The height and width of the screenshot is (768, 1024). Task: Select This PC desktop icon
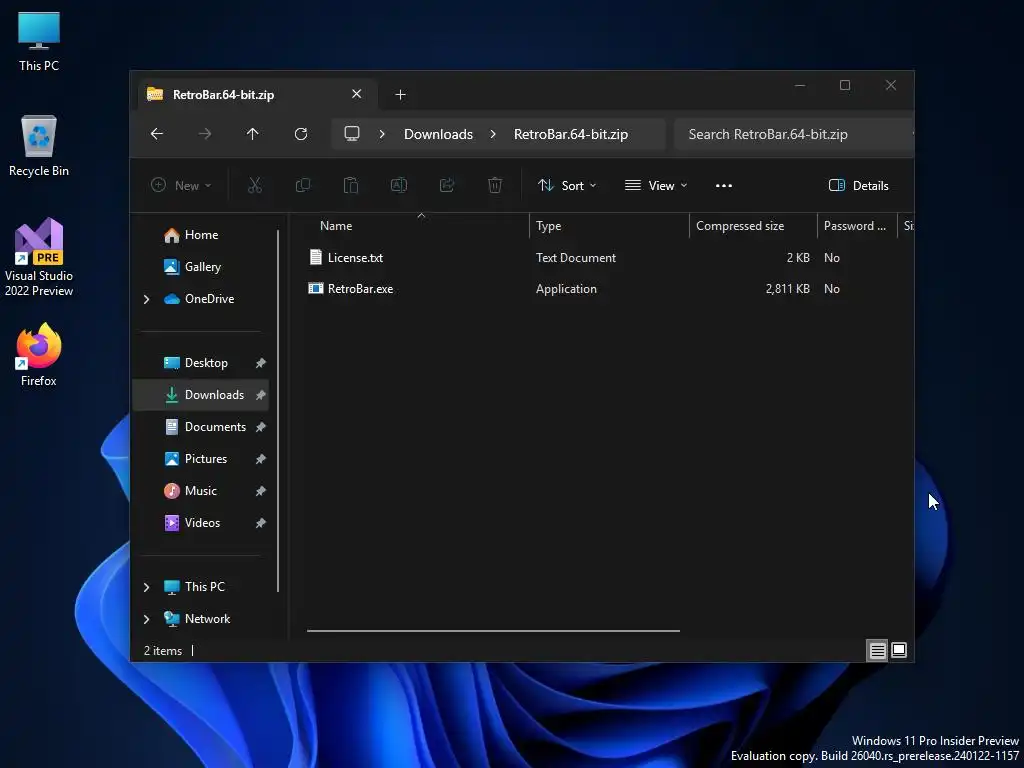tap(39, 41)
